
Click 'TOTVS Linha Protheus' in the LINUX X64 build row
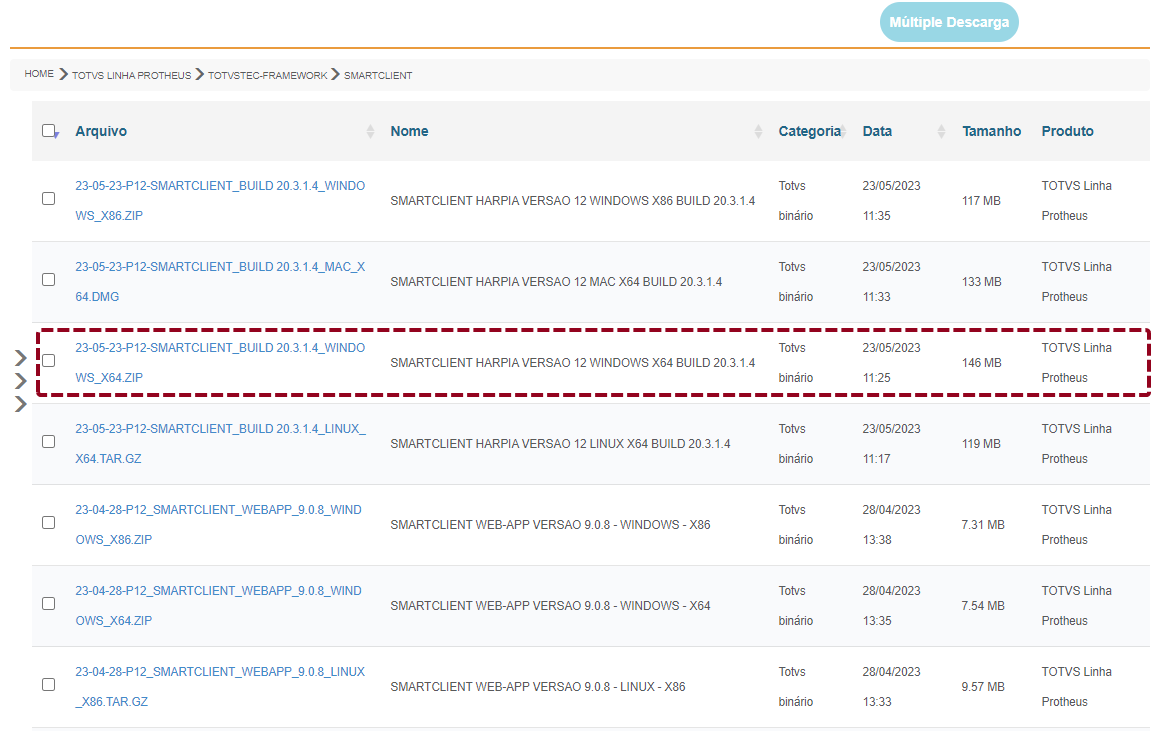[x=1076, y=443]
